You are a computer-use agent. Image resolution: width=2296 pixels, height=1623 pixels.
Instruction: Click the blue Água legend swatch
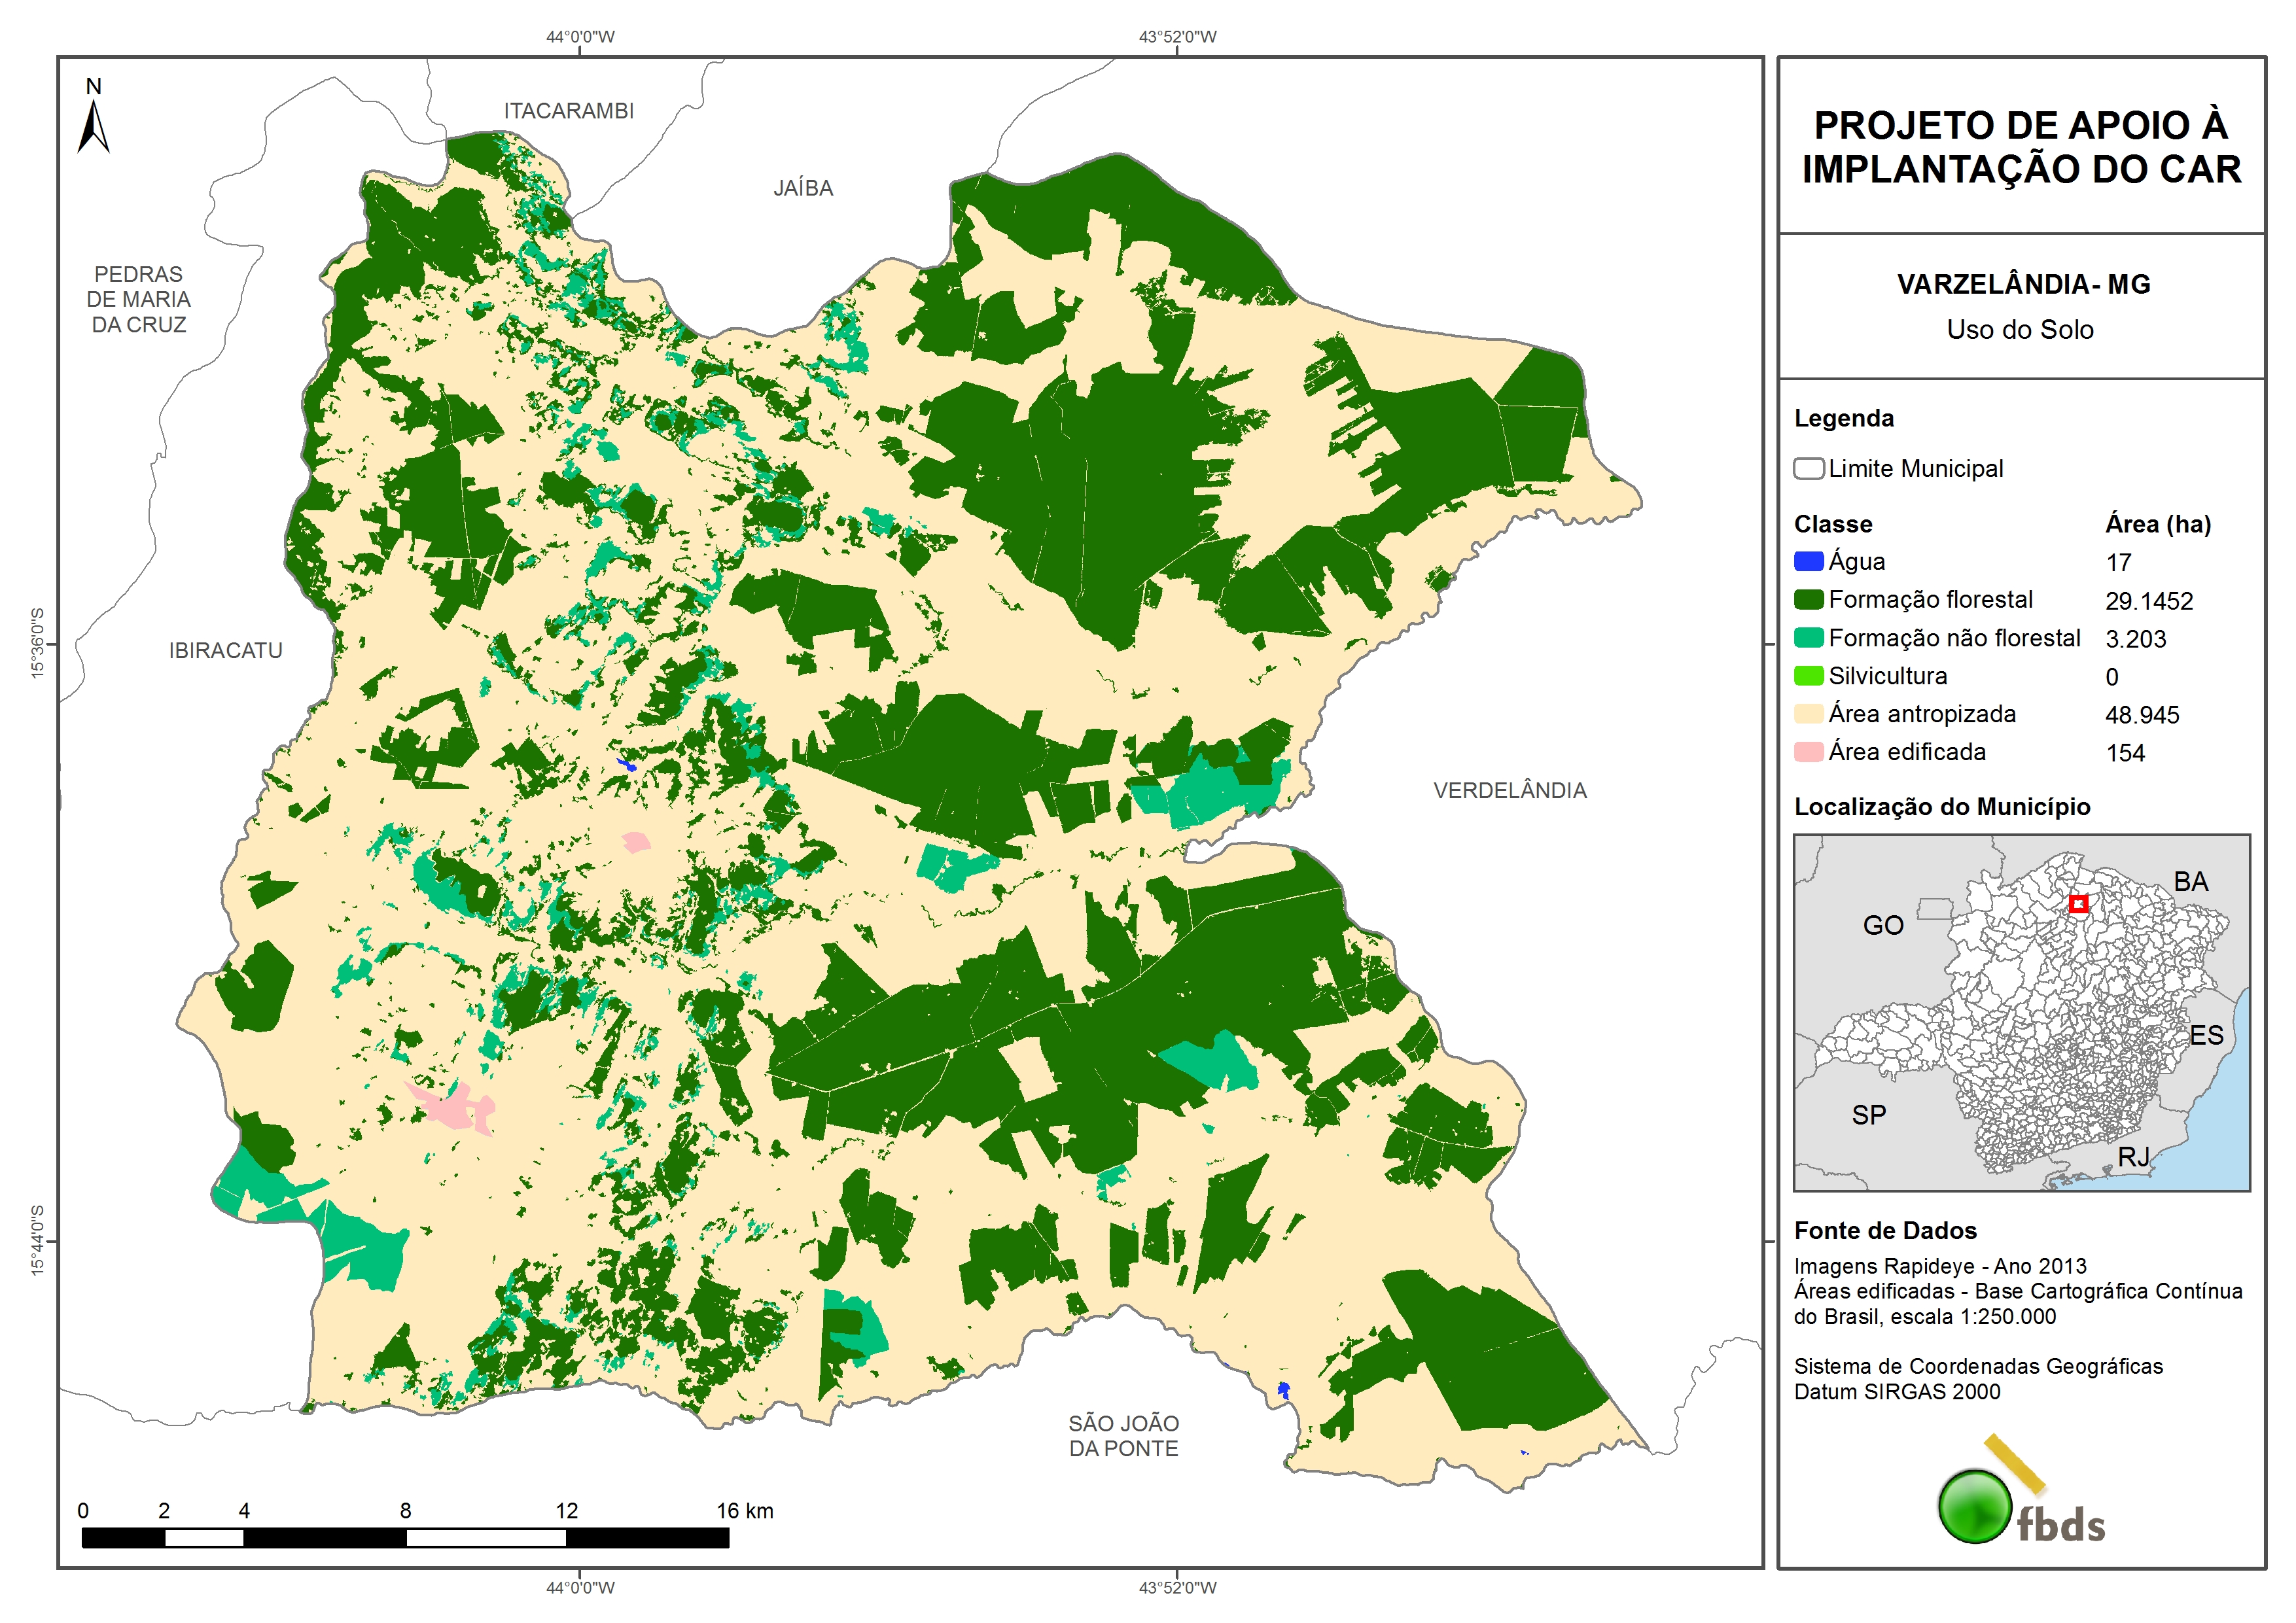1808,562
